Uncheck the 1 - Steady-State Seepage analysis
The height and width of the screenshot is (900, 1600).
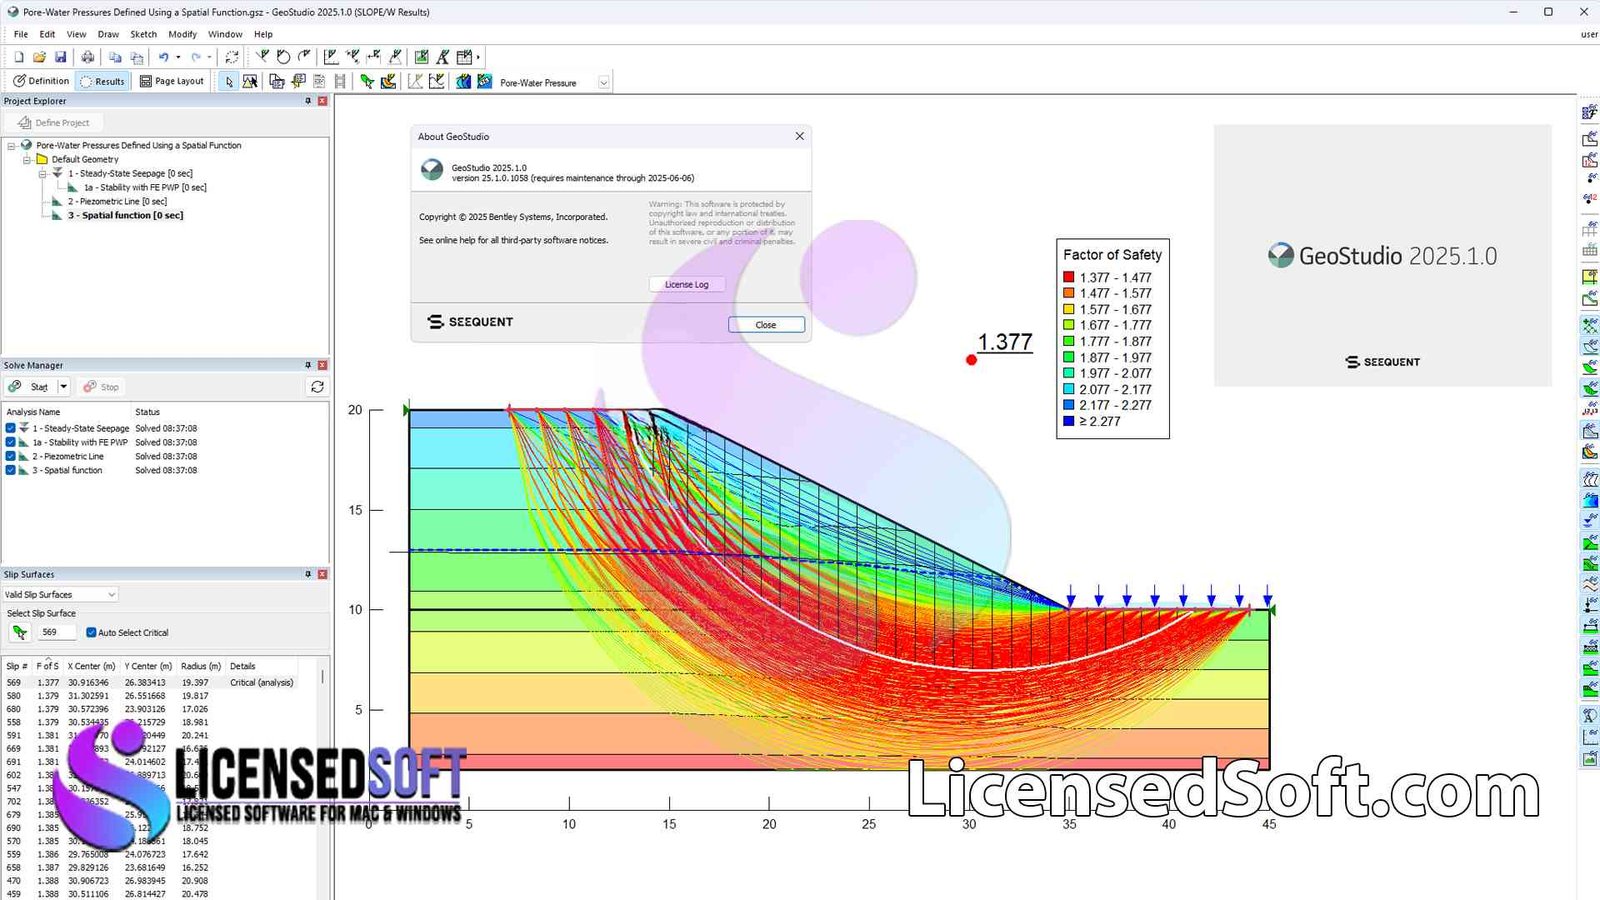[11, 428]
